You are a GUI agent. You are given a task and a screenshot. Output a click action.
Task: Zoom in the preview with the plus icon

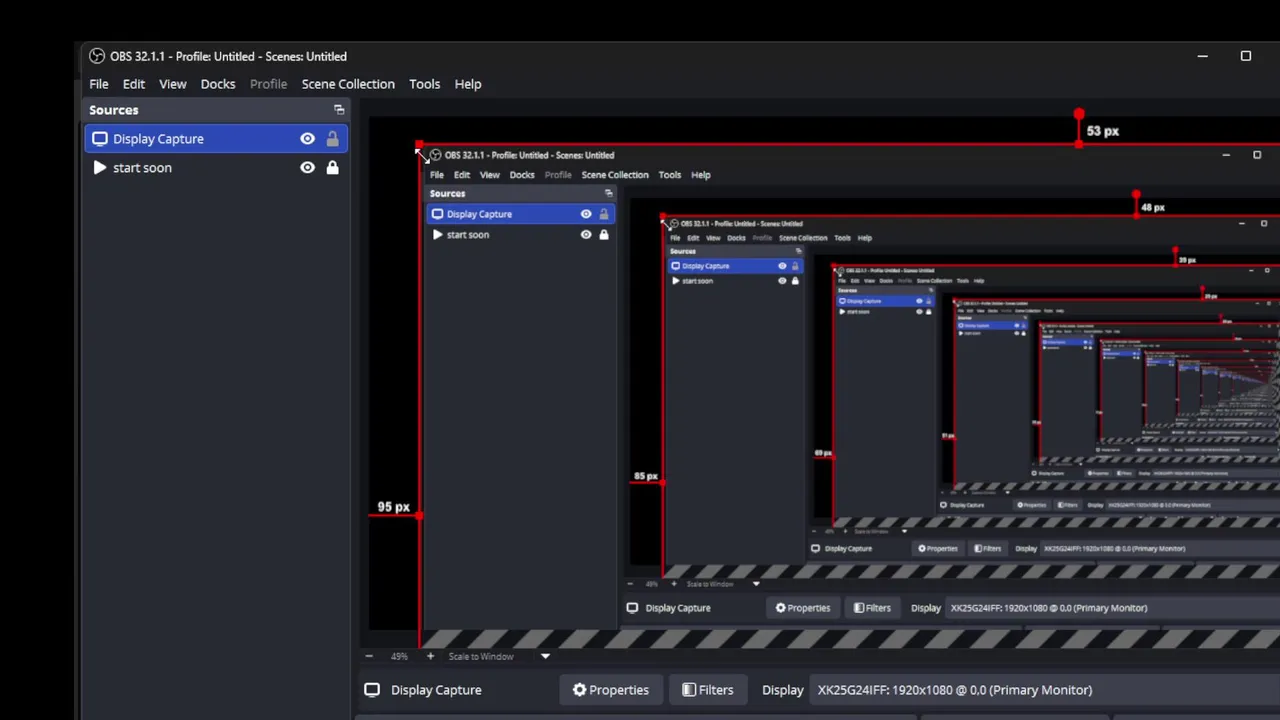(x=430, y=656)
